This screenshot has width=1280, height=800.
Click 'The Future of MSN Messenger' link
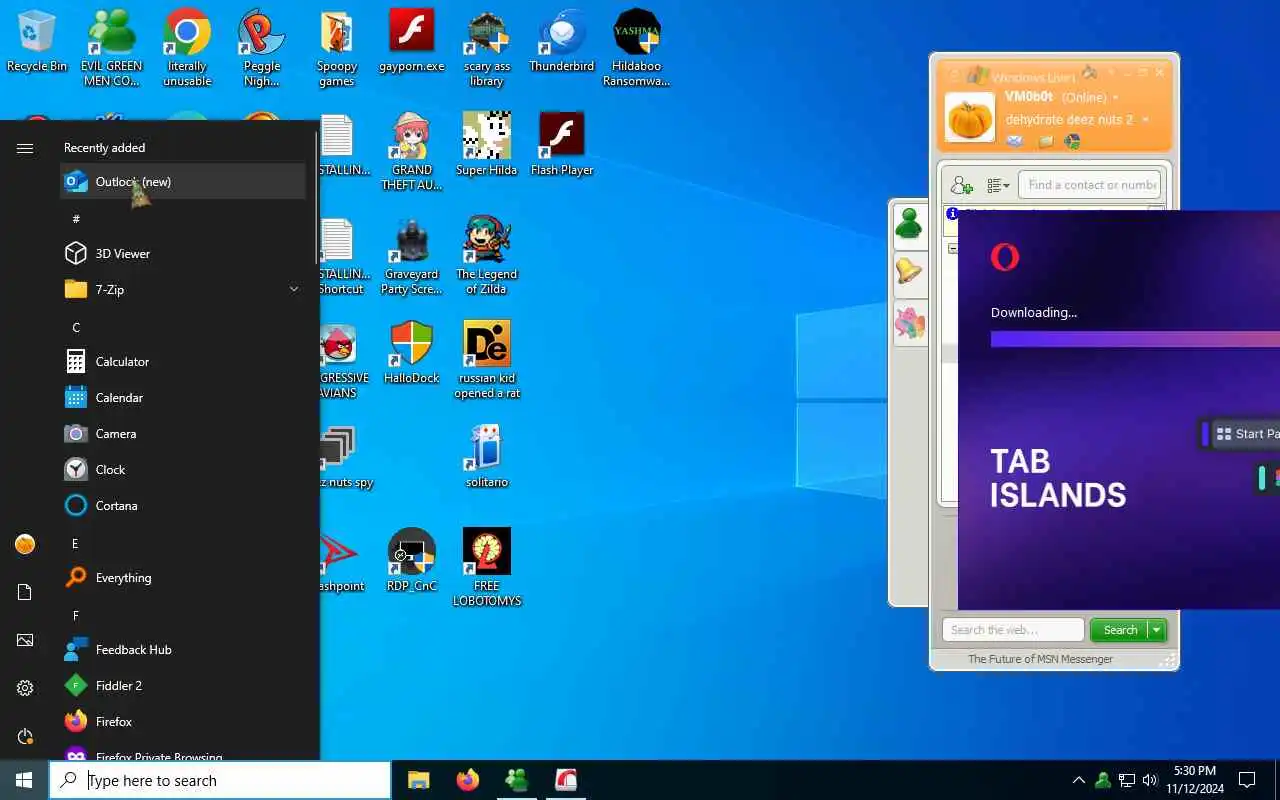click(x=1040, y=659)
